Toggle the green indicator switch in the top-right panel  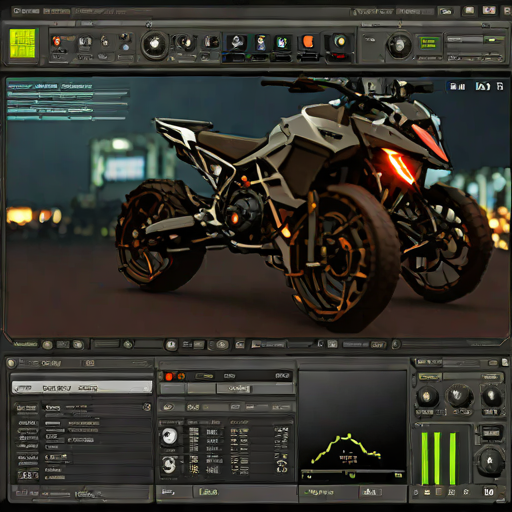pyautogui.click(x=494, y=40)
